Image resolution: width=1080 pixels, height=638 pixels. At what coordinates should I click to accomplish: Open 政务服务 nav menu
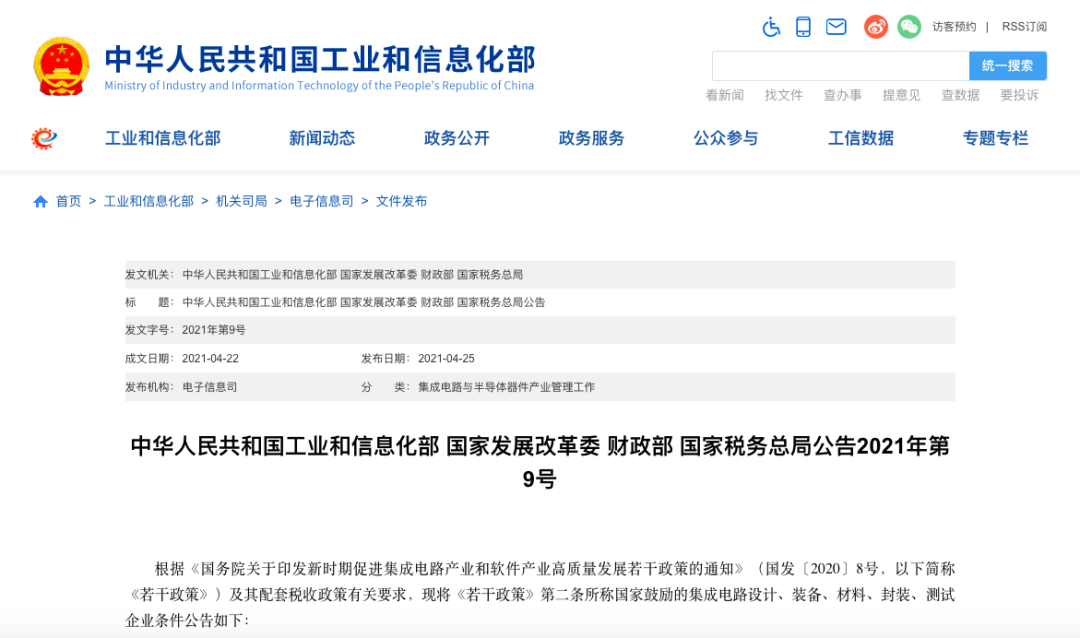591,138
